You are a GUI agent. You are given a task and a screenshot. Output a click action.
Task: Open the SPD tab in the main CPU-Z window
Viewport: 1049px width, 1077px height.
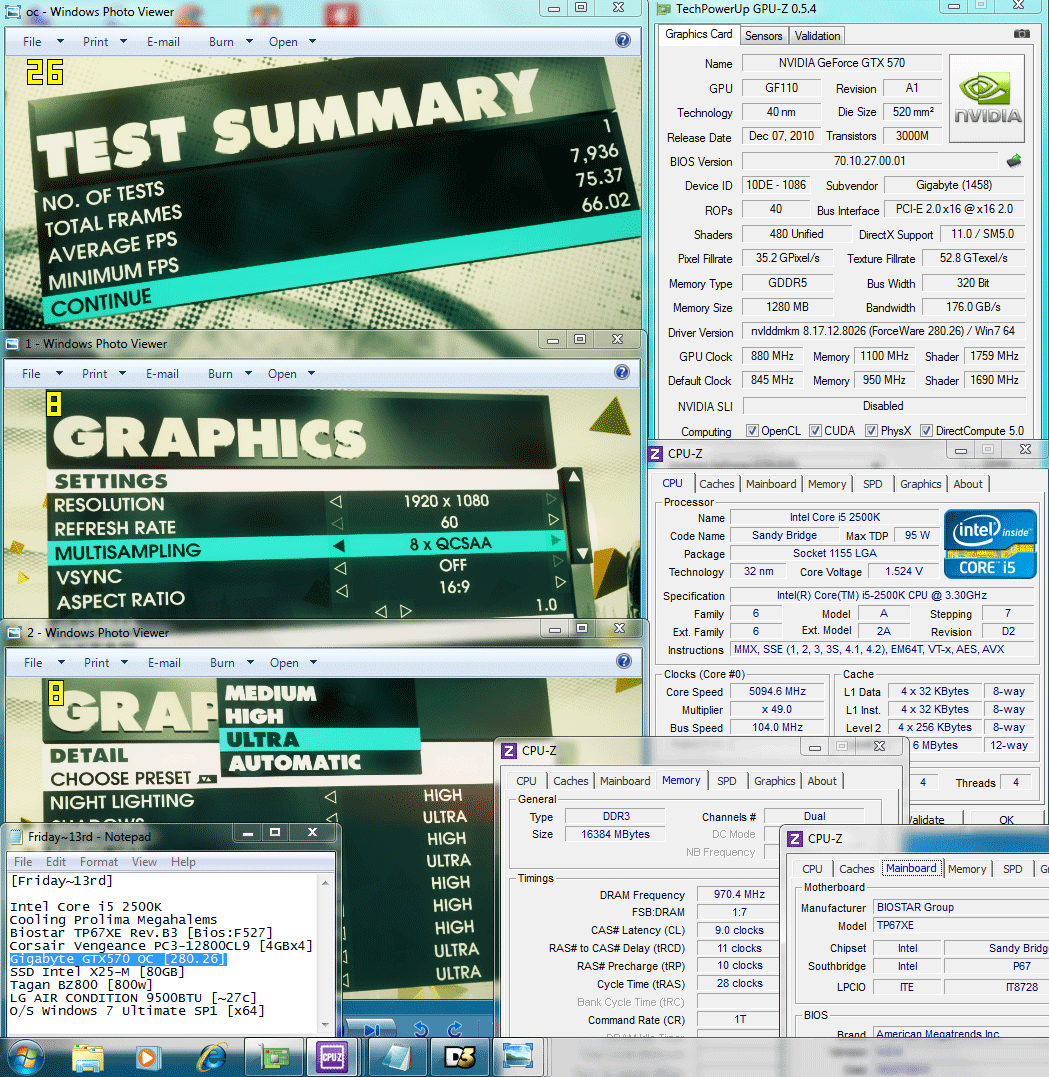pyautogui.click(x=872, y=484)
